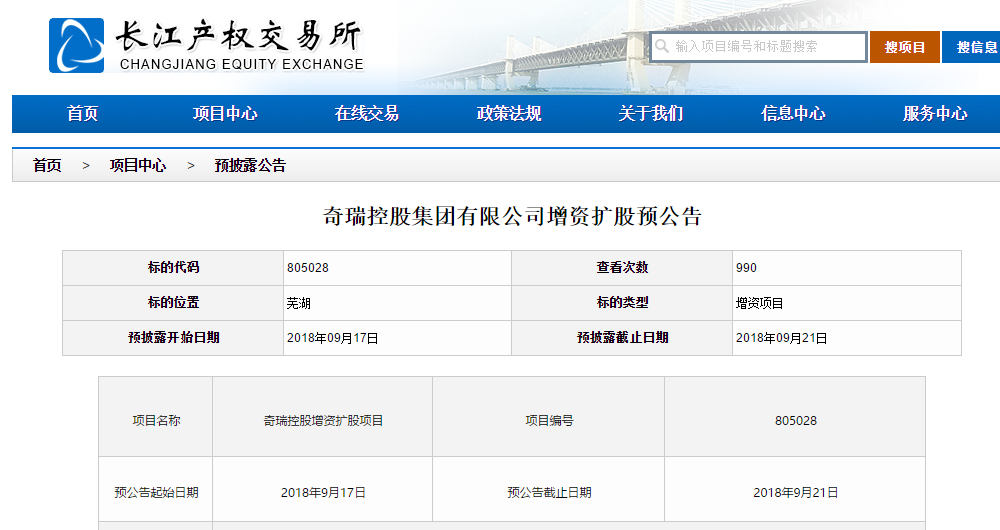
Task: Click the date 2018年09月17日
Action: point(332,339)
